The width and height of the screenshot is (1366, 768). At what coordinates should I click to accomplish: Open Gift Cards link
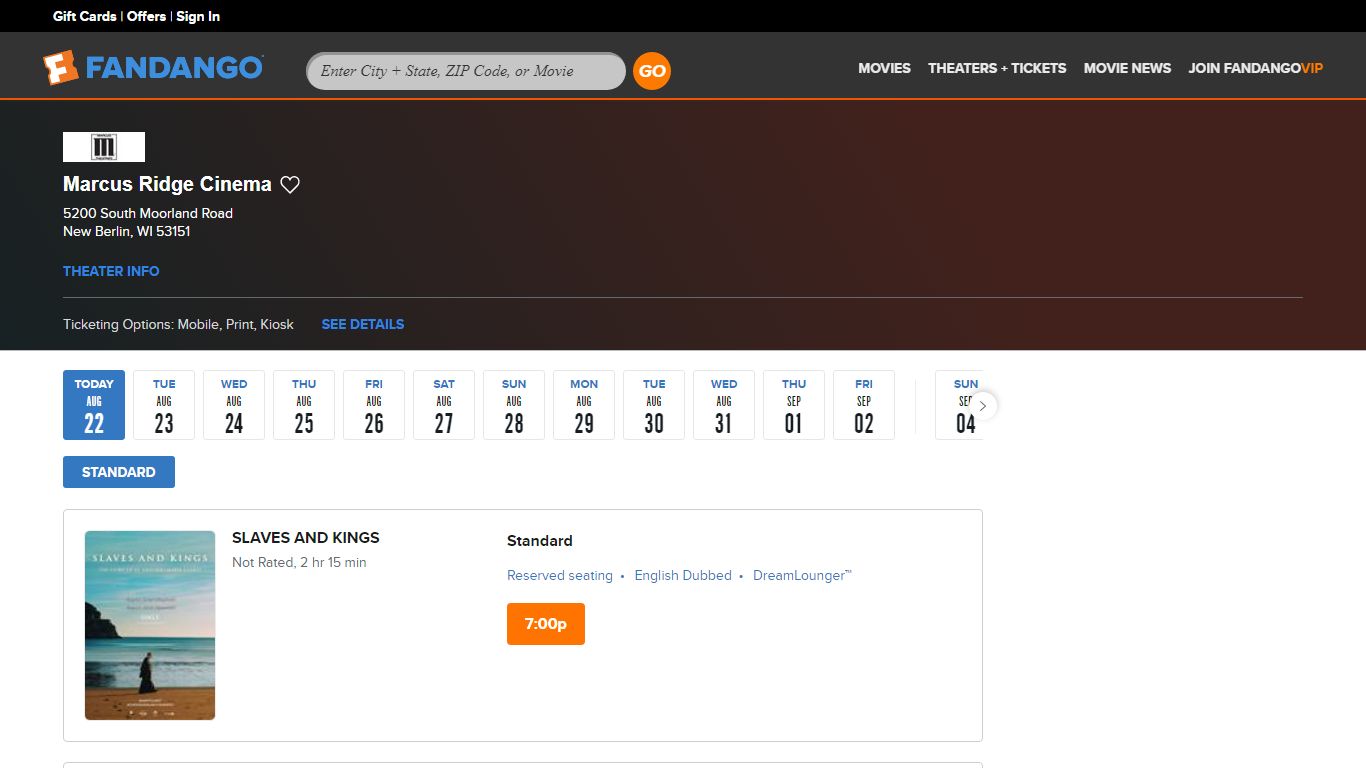85,16
